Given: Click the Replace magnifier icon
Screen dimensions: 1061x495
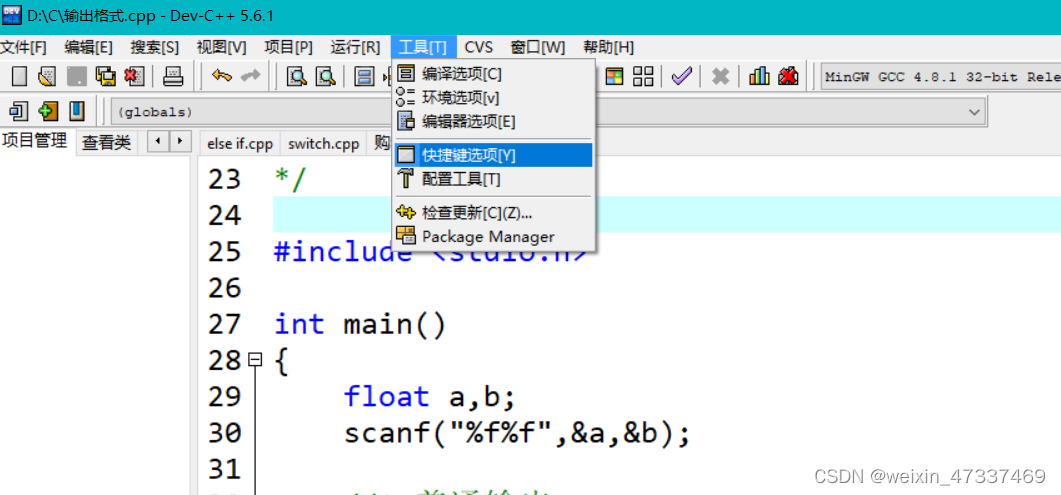Looking at the screenshot, I should (326, 76).
